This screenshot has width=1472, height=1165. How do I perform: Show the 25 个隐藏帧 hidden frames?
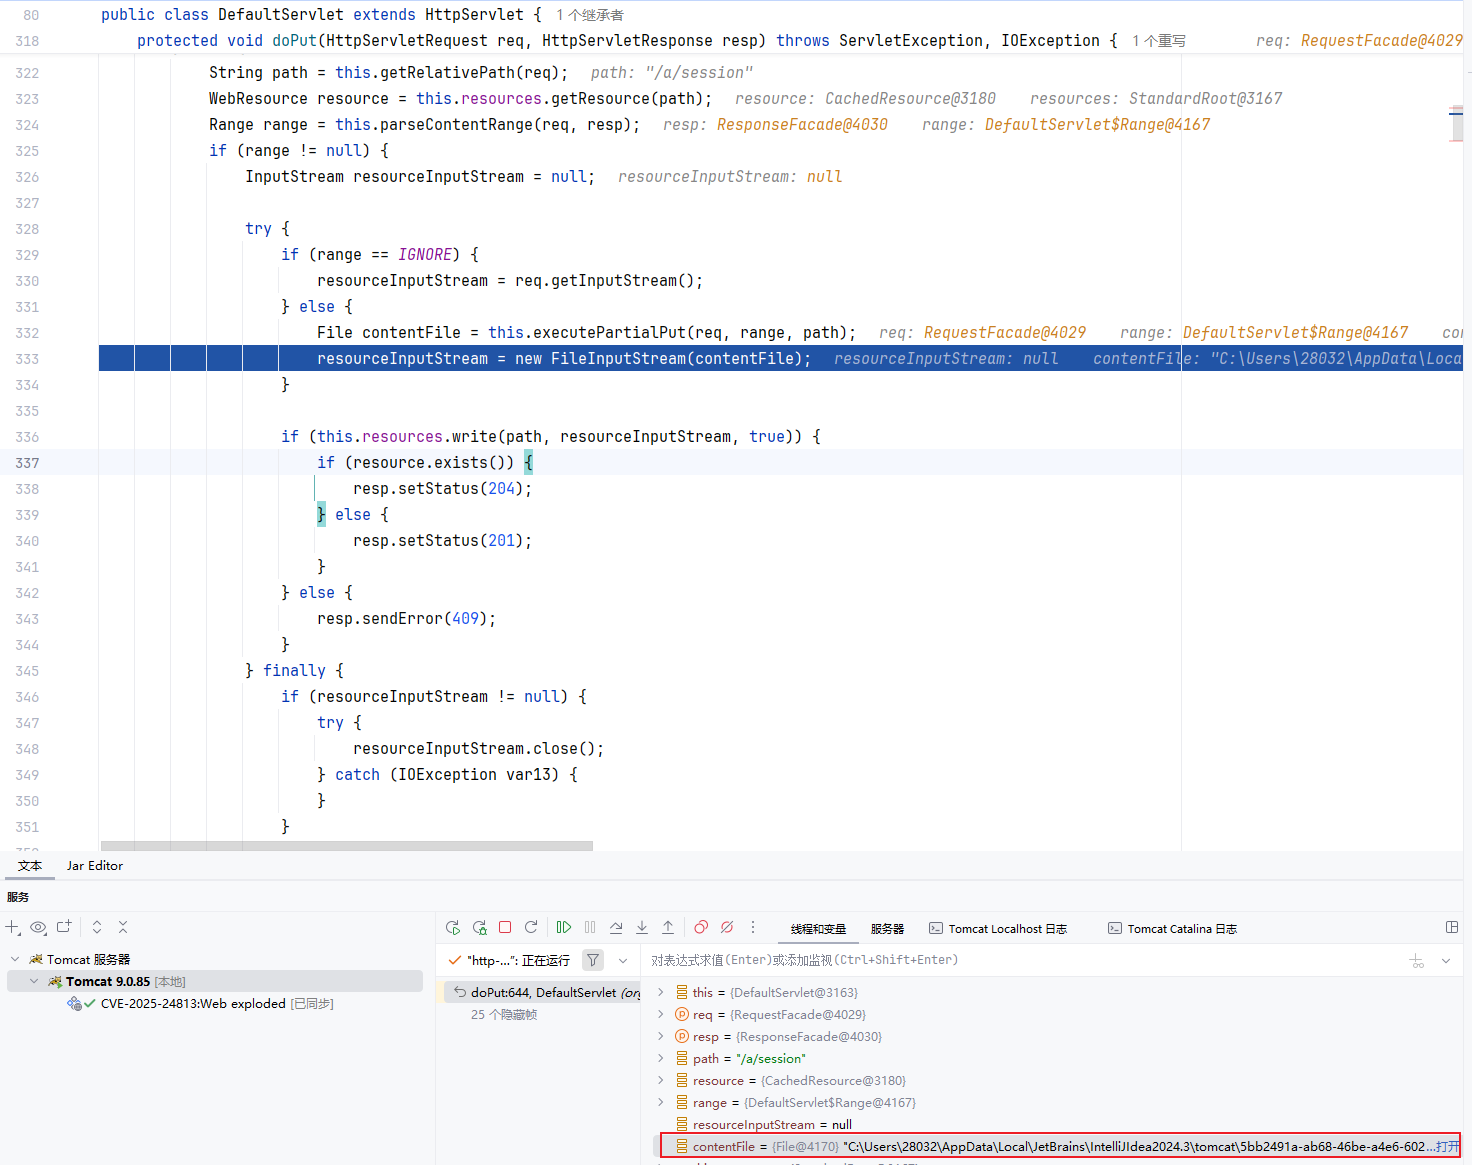point(504,1014)
